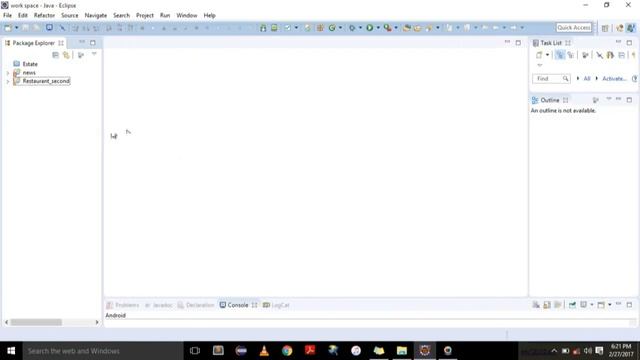Open the Debug dropdown arrow
Screen dimensions: 640x360
(360, 28)
